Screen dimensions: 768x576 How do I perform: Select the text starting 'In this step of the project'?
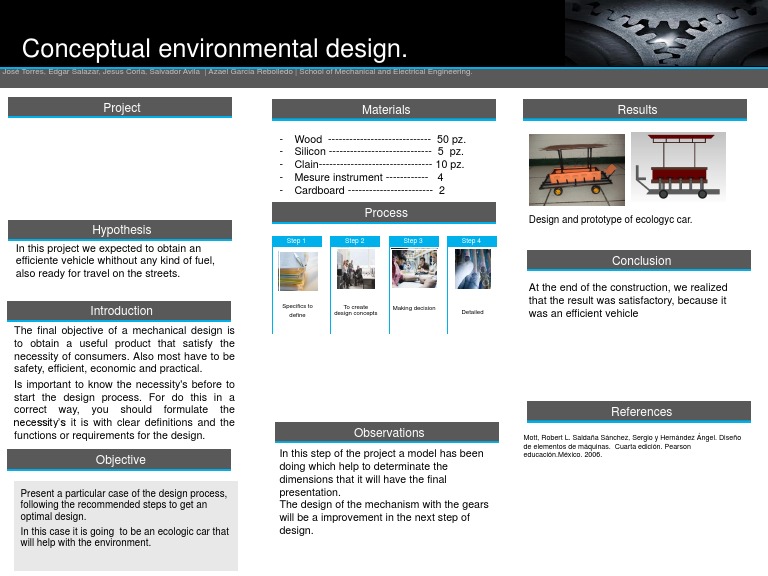(381, 473)
